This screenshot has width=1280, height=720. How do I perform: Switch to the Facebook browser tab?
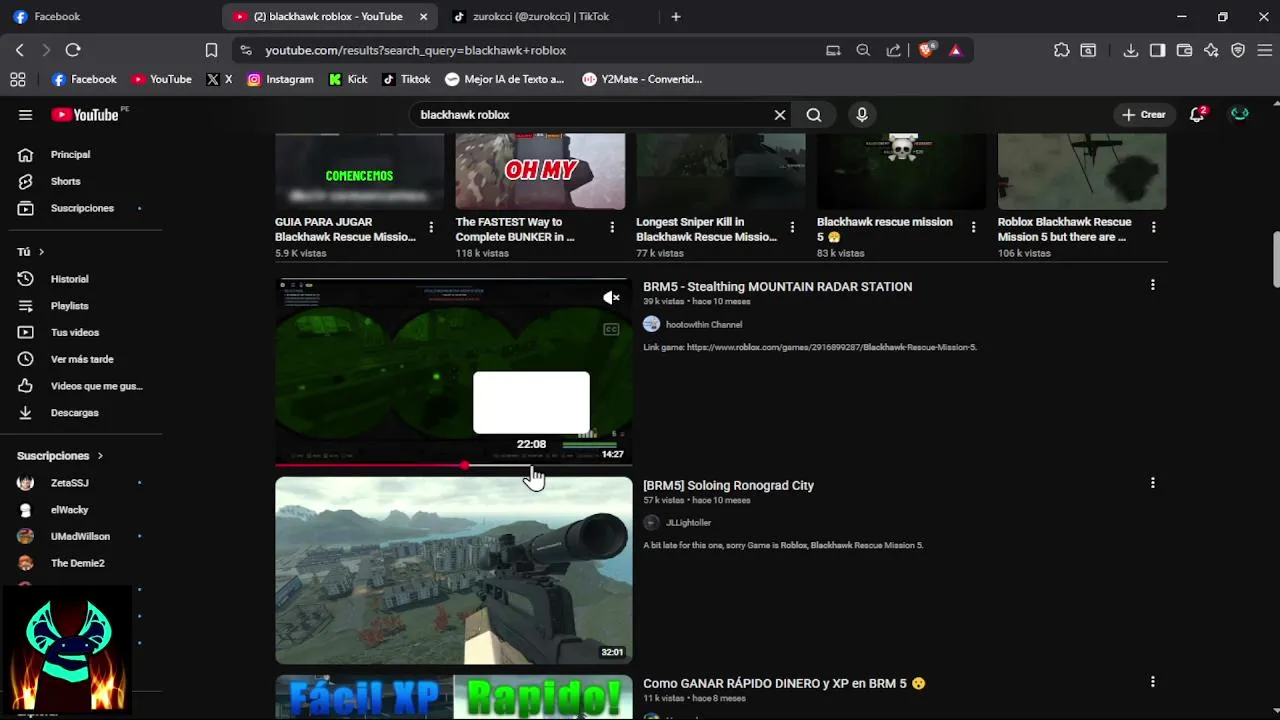coord(57,16)
